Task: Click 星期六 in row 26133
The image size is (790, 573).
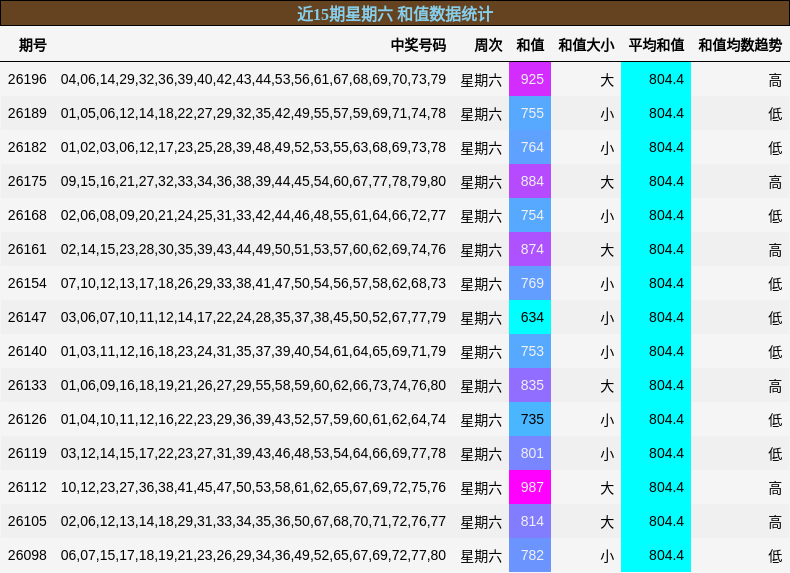Action: 481,386
